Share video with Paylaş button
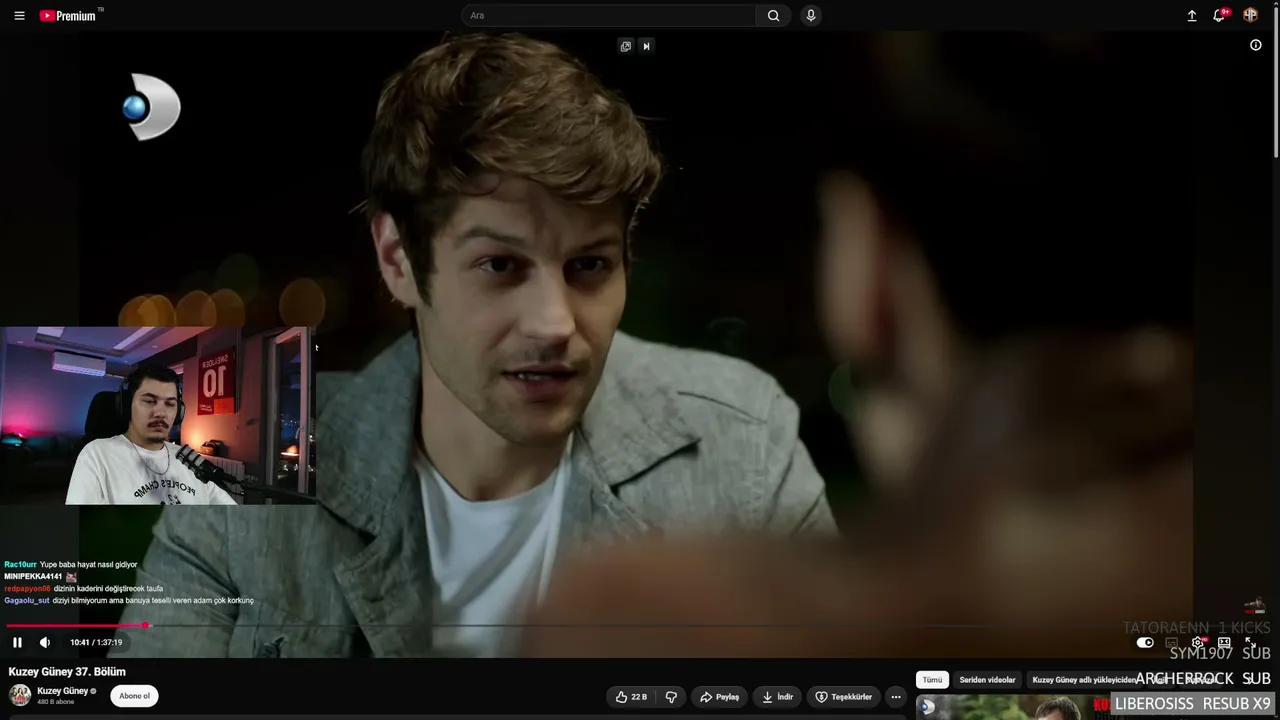Image resolution: width=1280 pixels, height=720 pixels. [719, 697]
